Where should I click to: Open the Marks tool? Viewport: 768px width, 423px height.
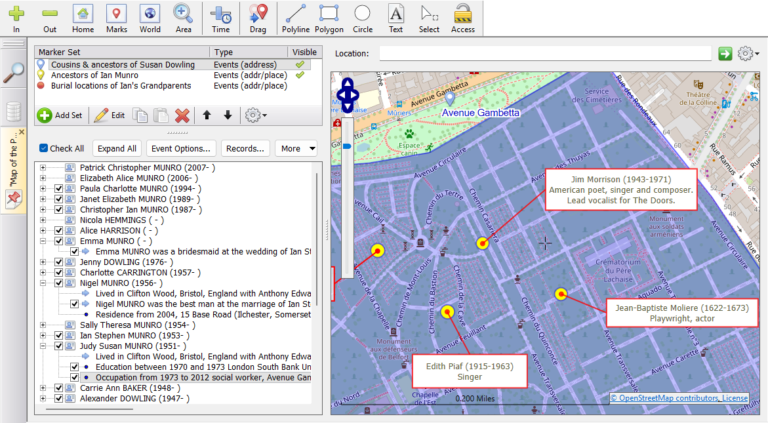coord(116,18)
